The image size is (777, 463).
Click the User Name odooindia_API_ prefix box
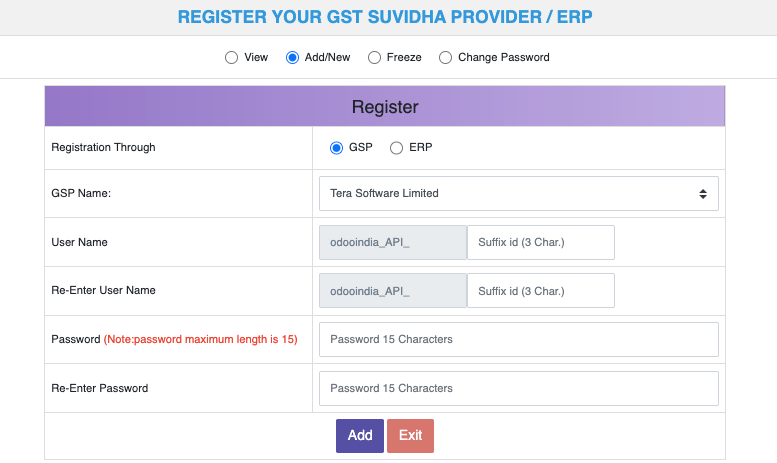(392, 243)
